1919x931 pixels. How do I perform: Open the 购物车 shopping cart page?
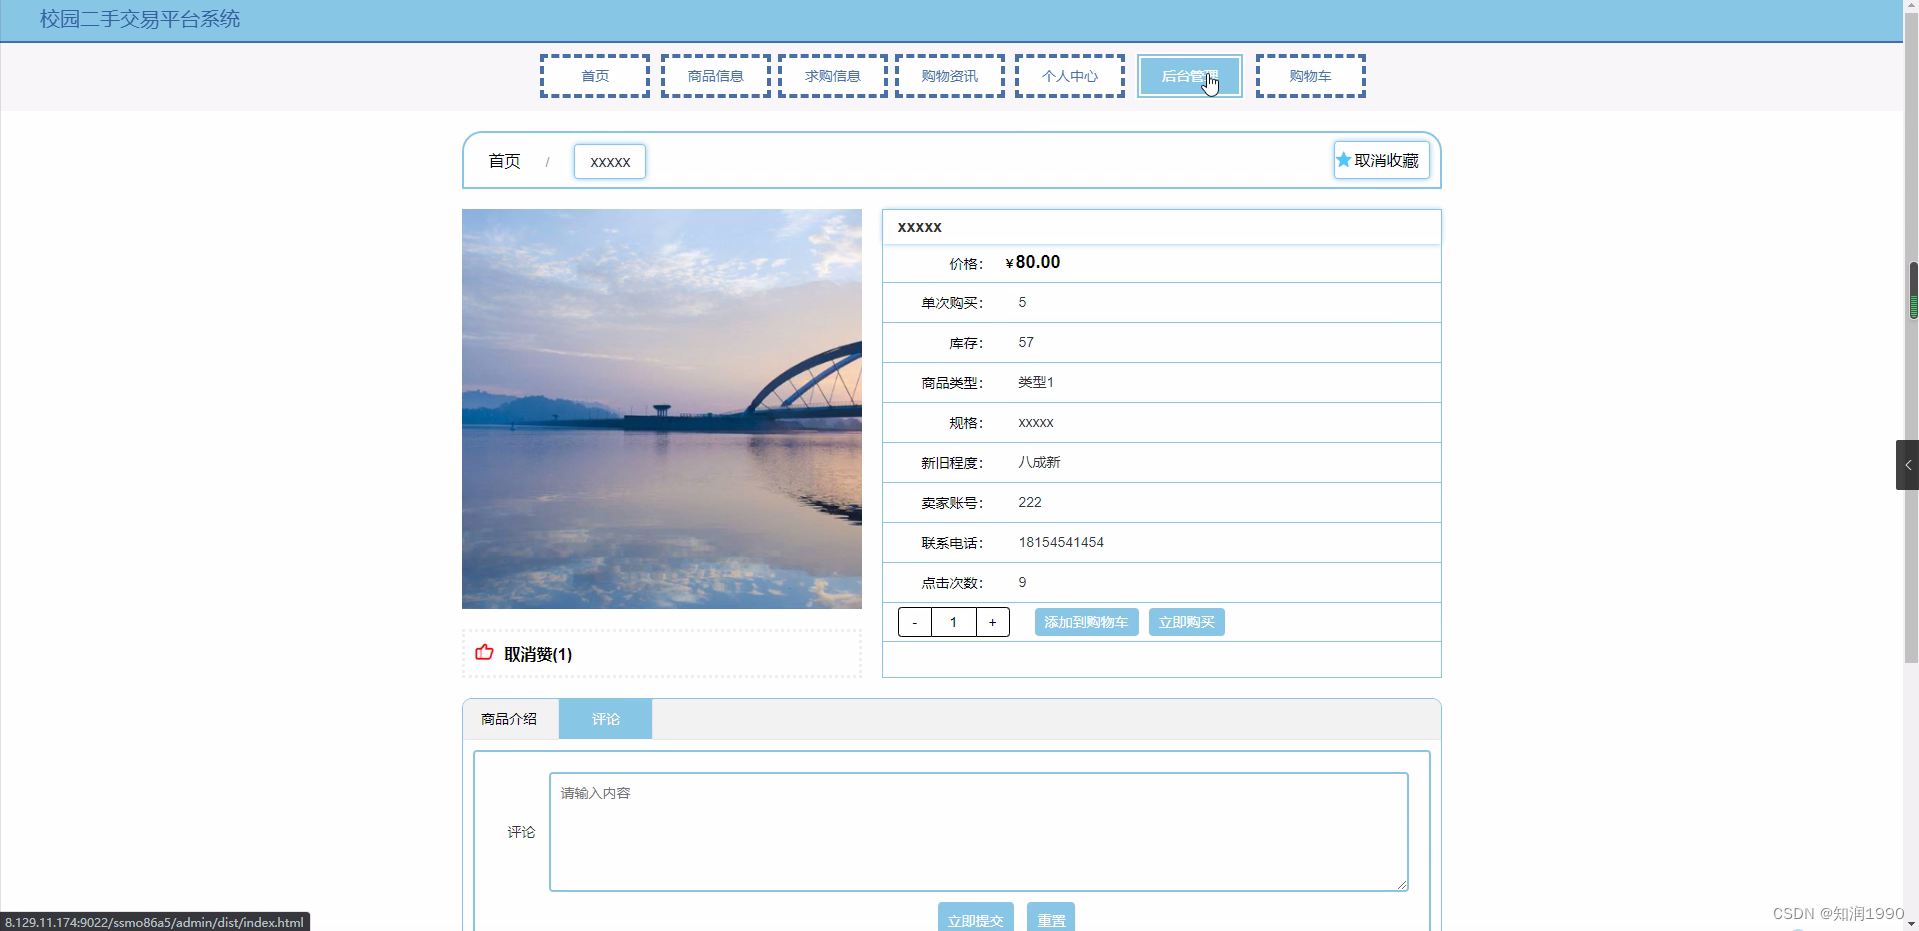(x=1310, y=75)
